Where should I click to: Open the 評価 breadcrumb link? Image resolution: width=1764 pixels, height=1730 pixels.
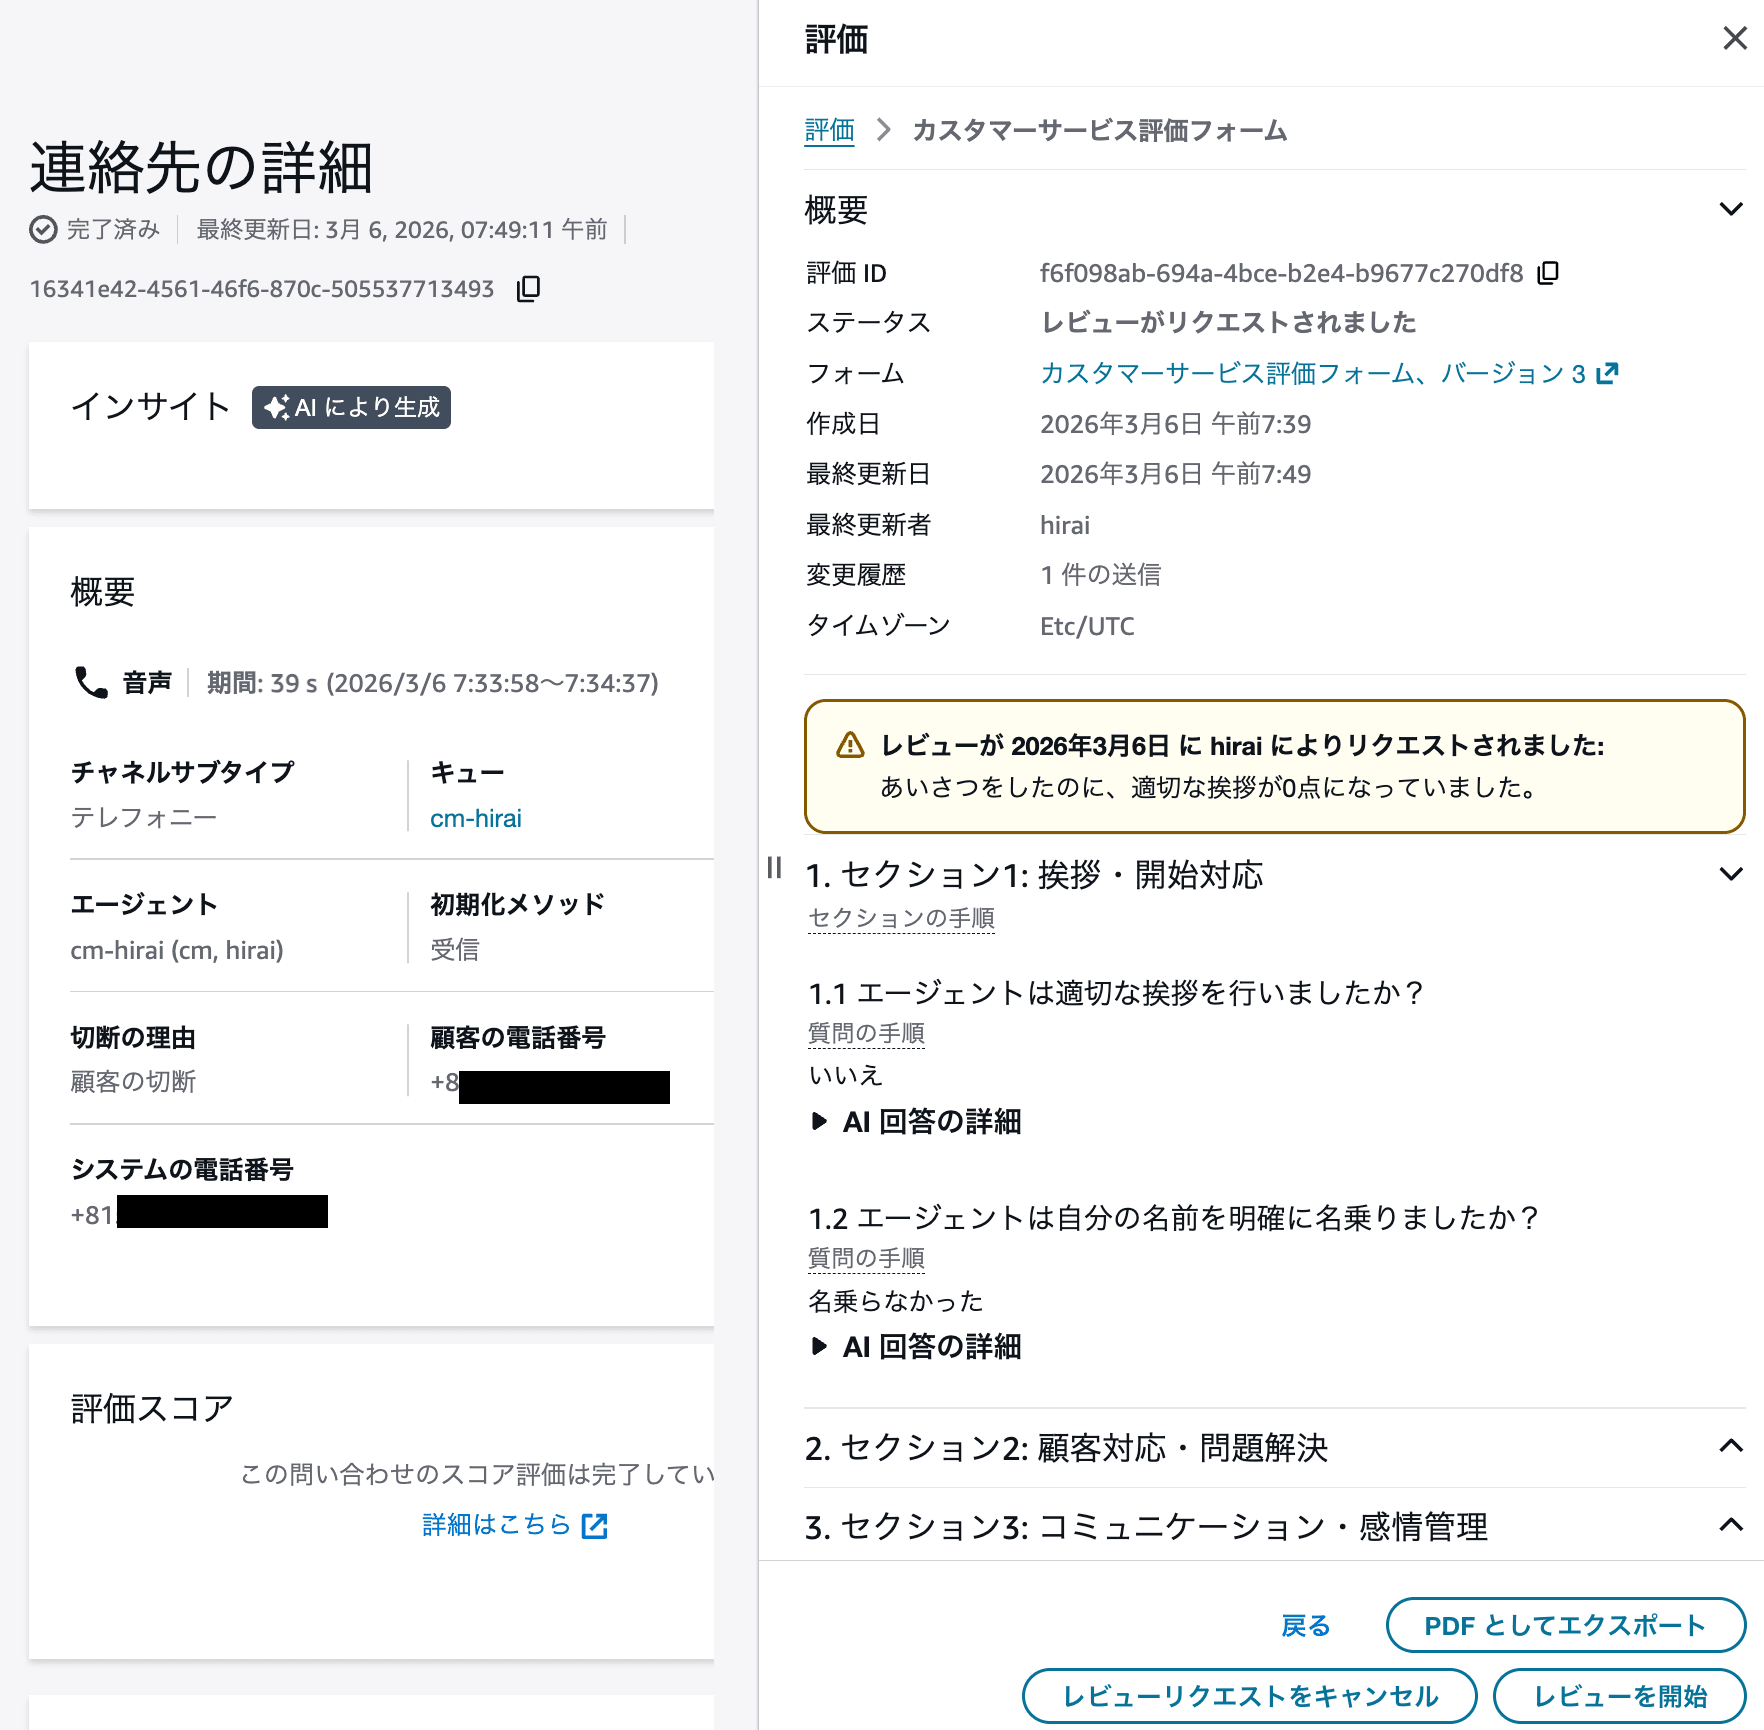[829, 130]
